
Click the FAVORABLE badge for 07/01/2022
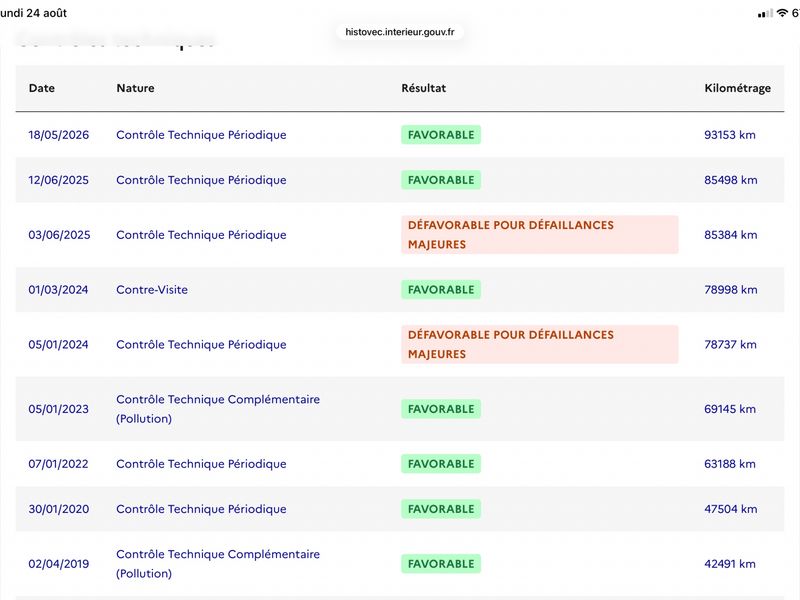pos(441,464)
